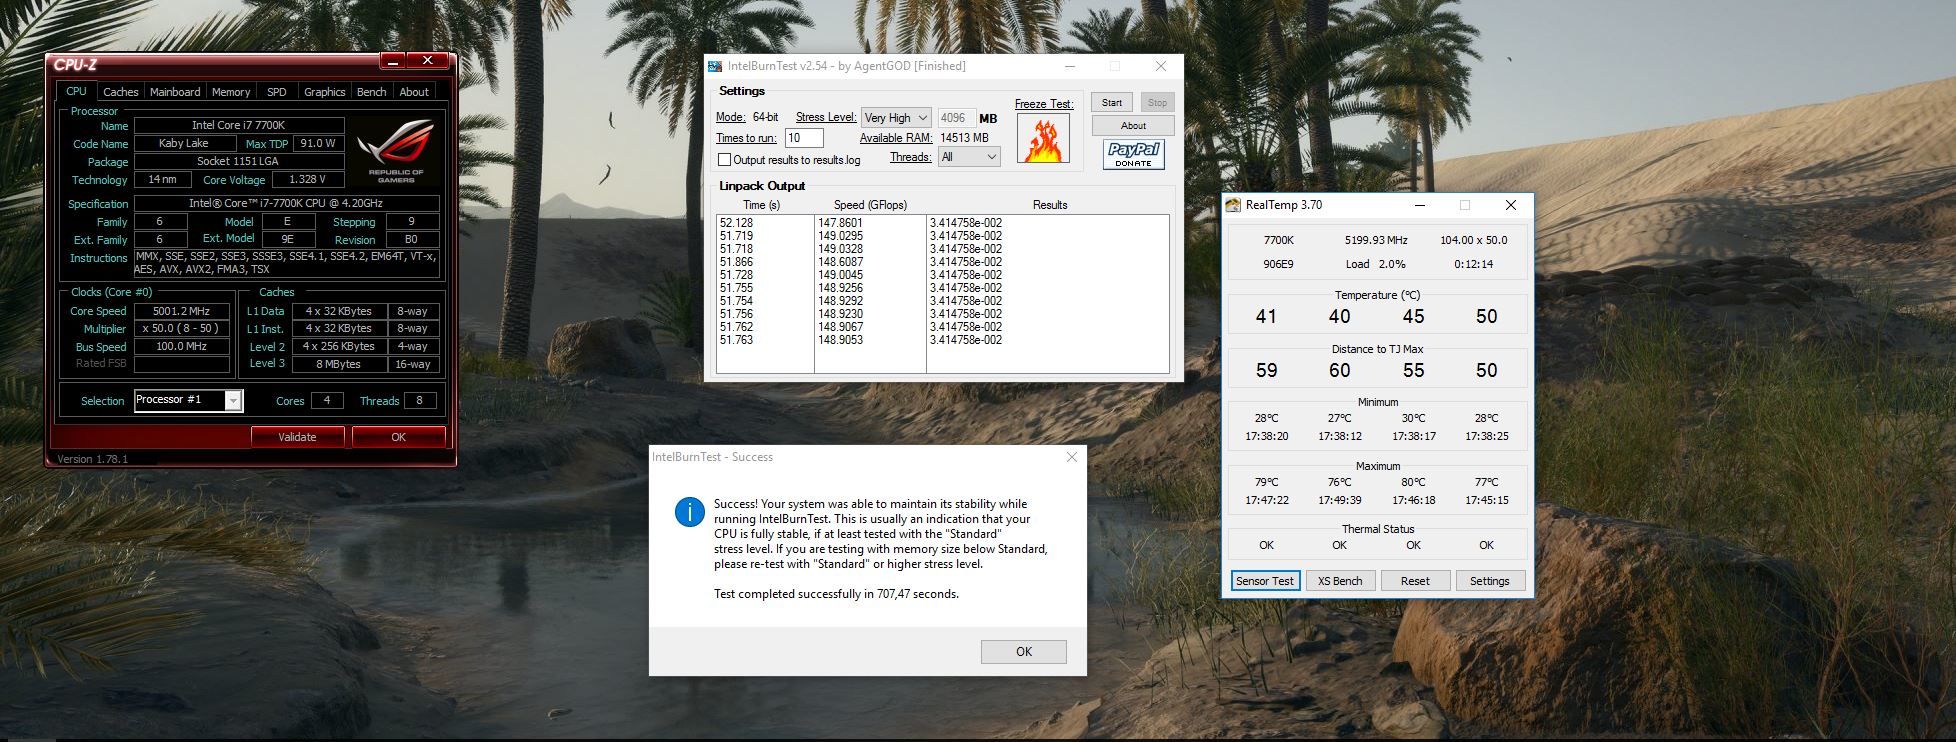This screenshot has width=1956, height=742.
Task: Click the Max TDP 91.0 W value
Action: (x=318, y=144)
